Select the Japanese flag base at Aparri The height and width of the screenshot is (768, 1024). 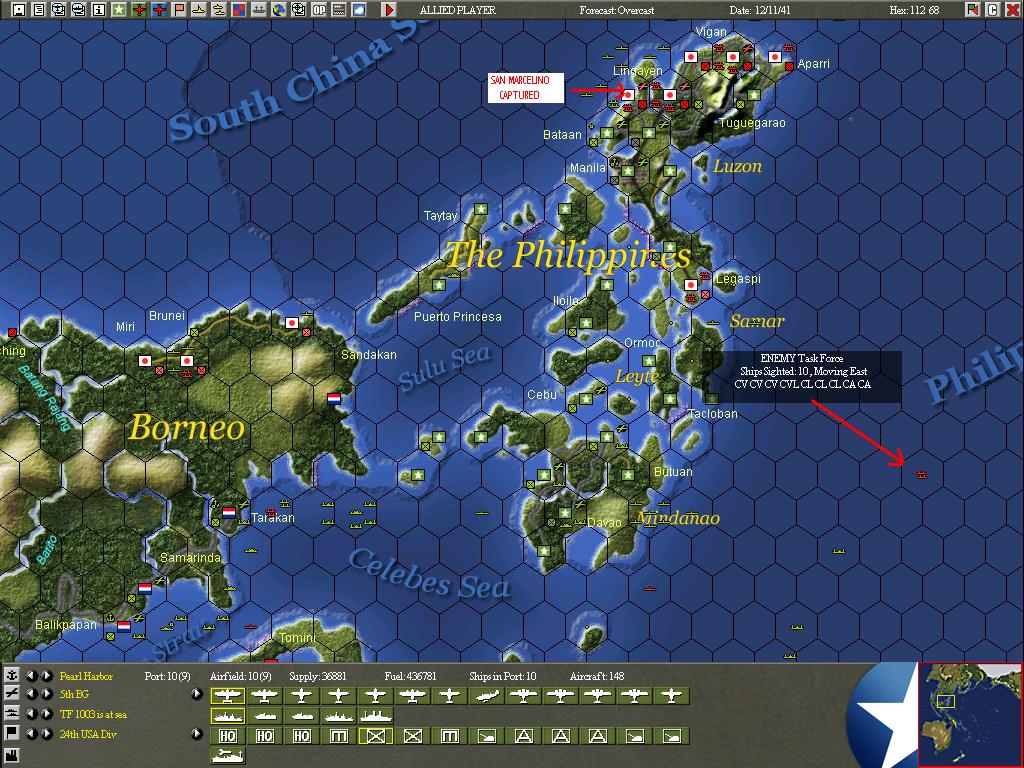(x=775, y=57)
